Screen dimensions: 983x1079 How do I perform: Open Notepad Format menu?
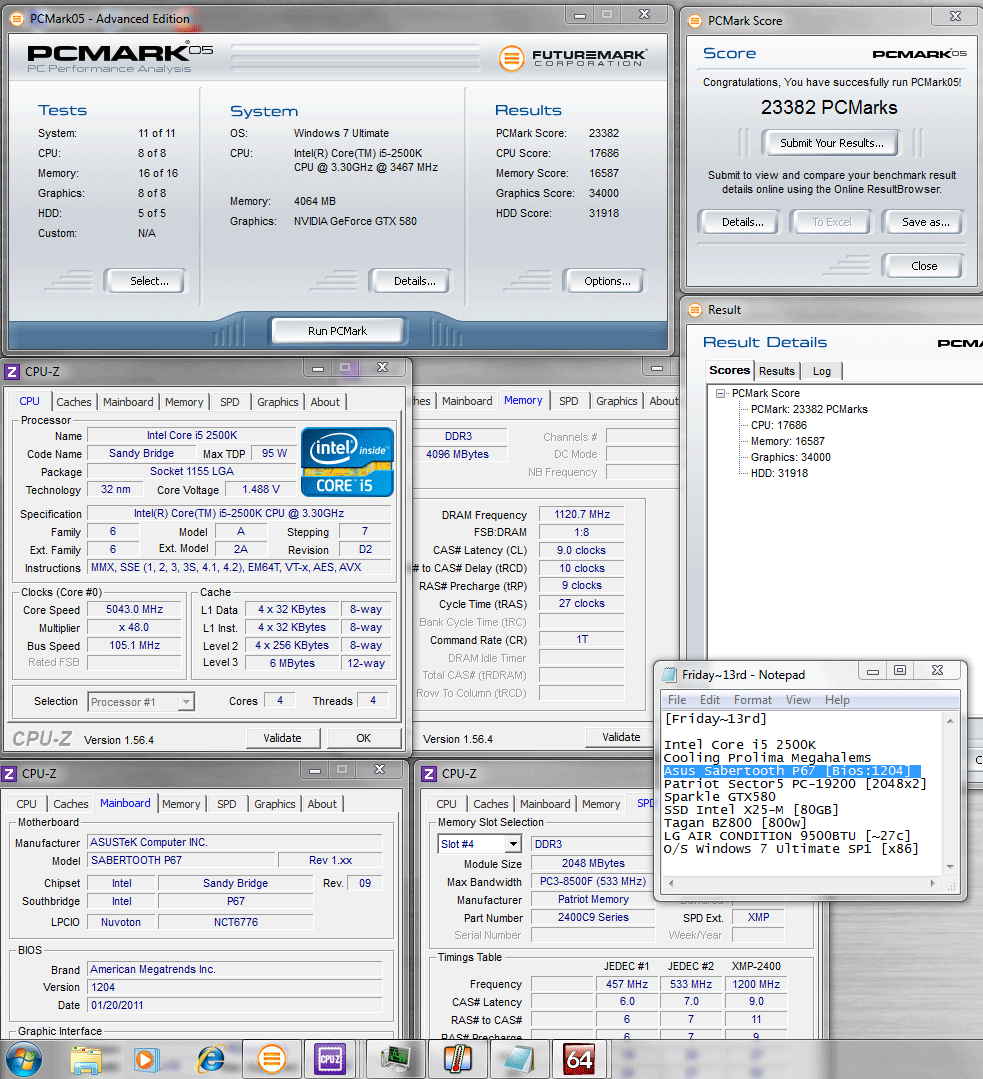(753, 700)
